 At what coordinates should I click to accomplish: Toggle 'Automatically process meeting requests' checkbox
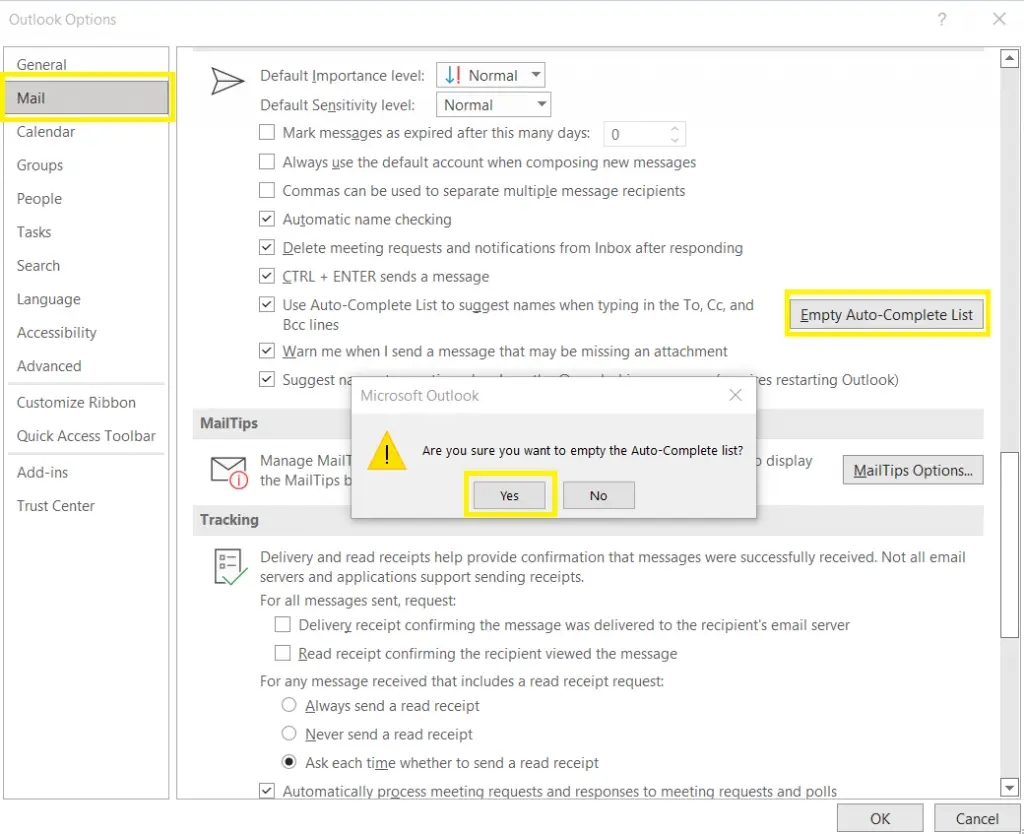pos(266,791)
